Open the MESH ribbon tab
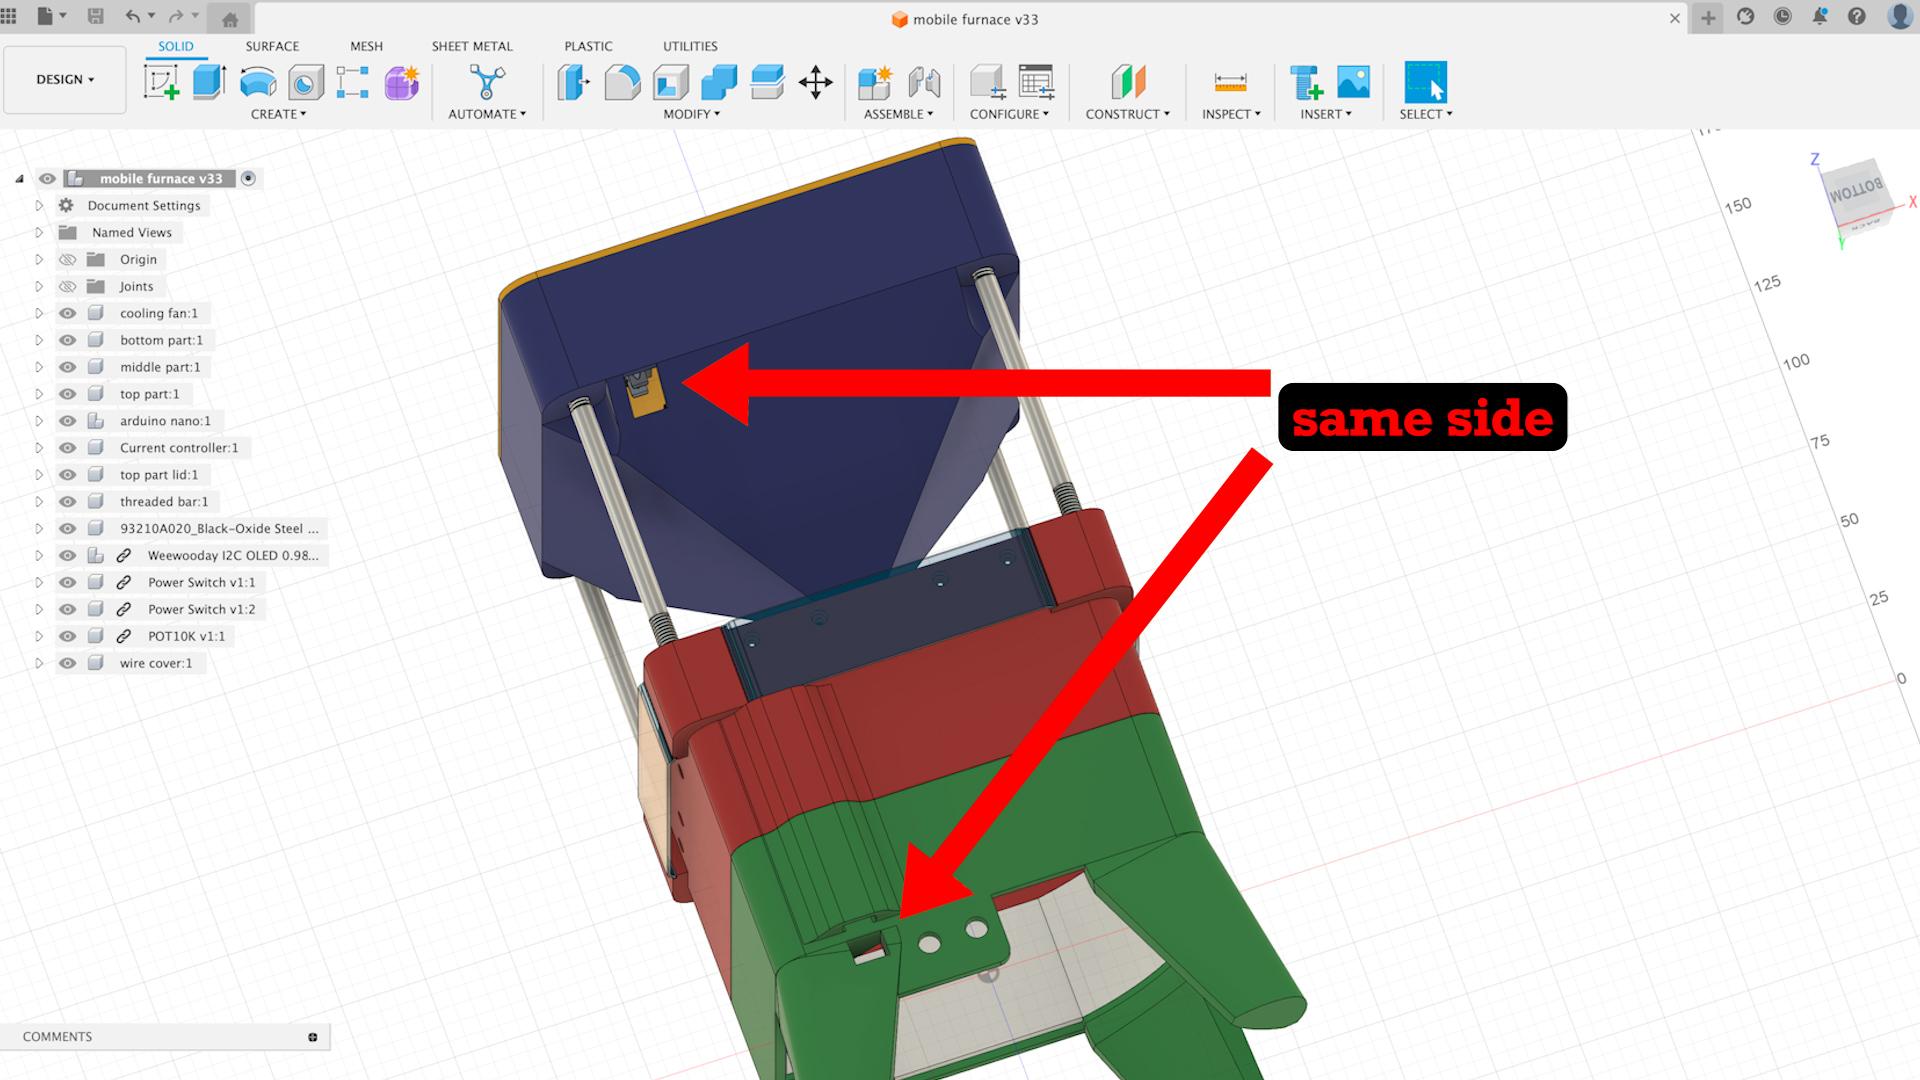The width and height of the screenshot is (1920, 1080). [367, 46]
